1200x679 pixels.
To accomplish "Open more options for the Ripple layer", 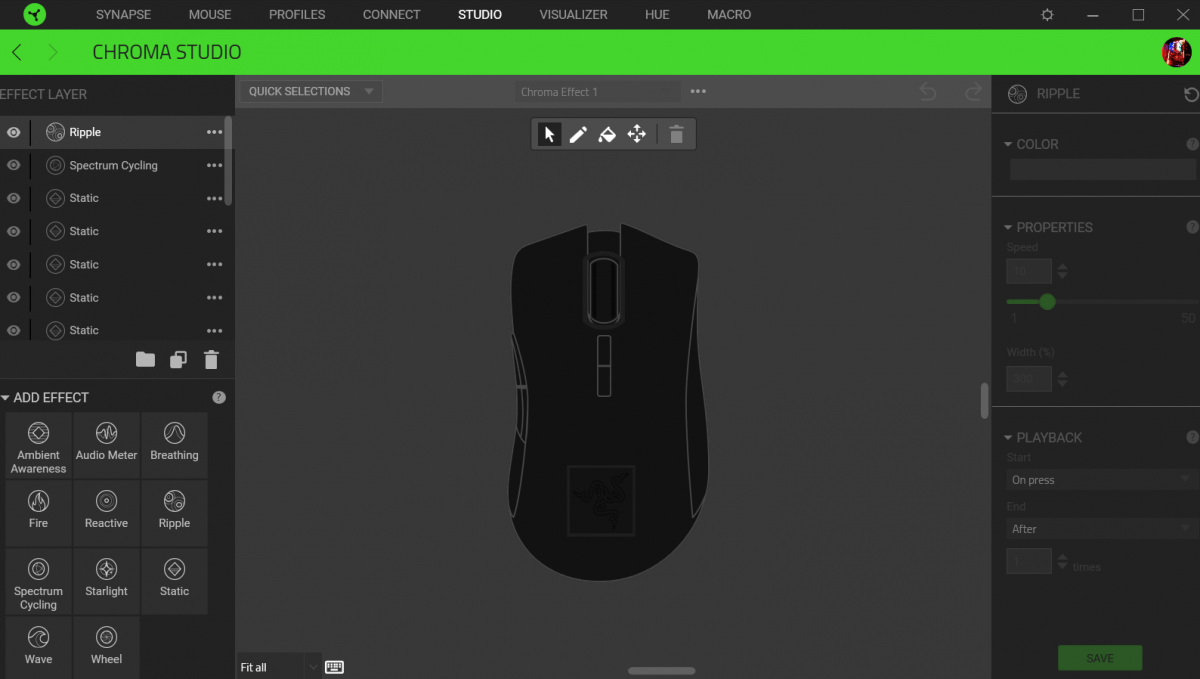I will (214, 132).
